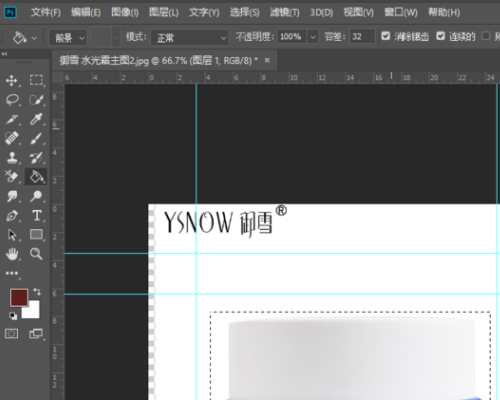Viewport: 500px width, 400px height.
Task: Select the Eraser tool
Action: (12, 176)
